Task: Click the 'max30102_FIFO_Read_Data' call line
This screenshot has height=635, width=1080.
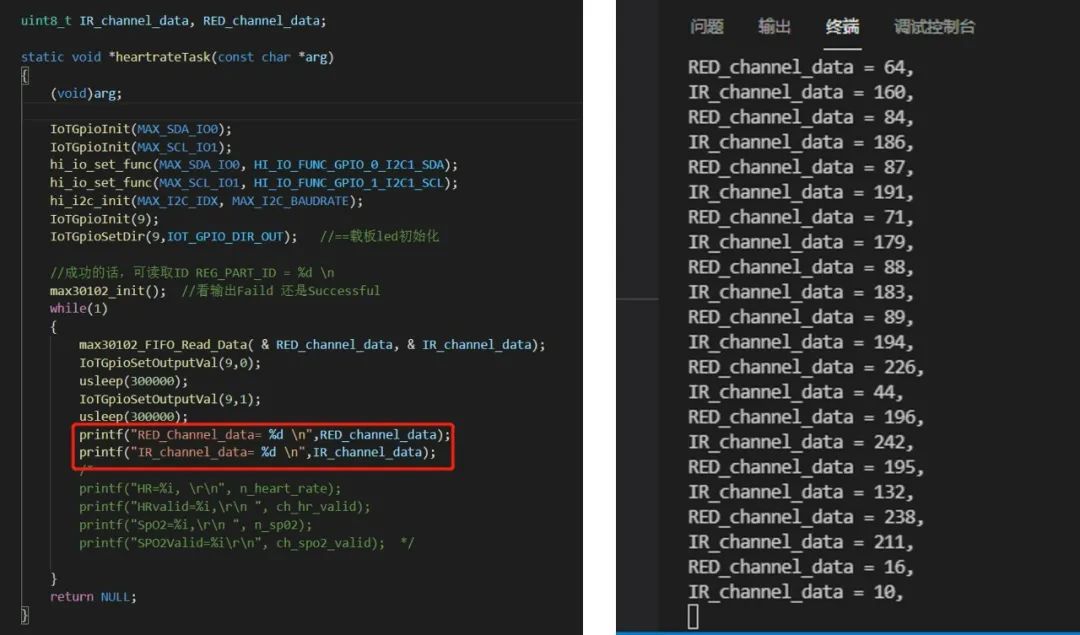Action: [312, 344]
